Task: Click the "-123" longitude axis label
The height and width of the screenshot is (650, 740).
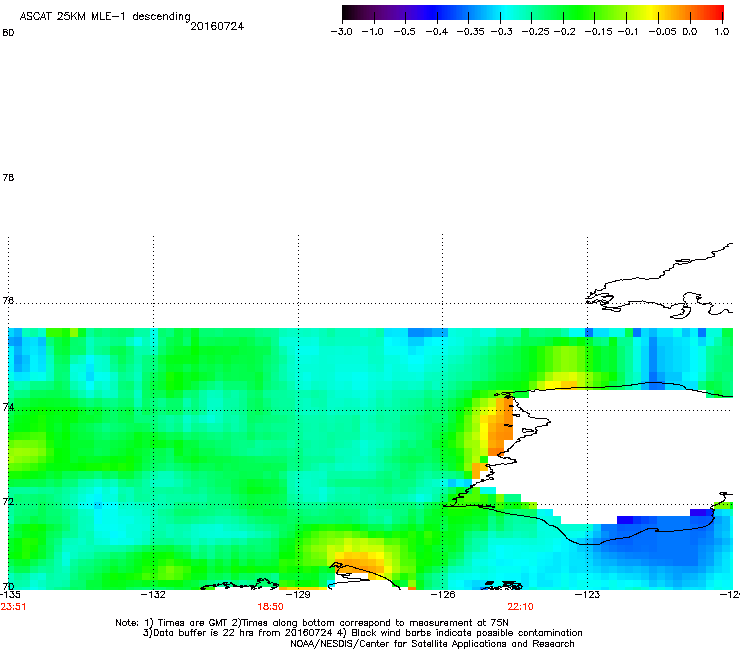Action: coord(588,594)
